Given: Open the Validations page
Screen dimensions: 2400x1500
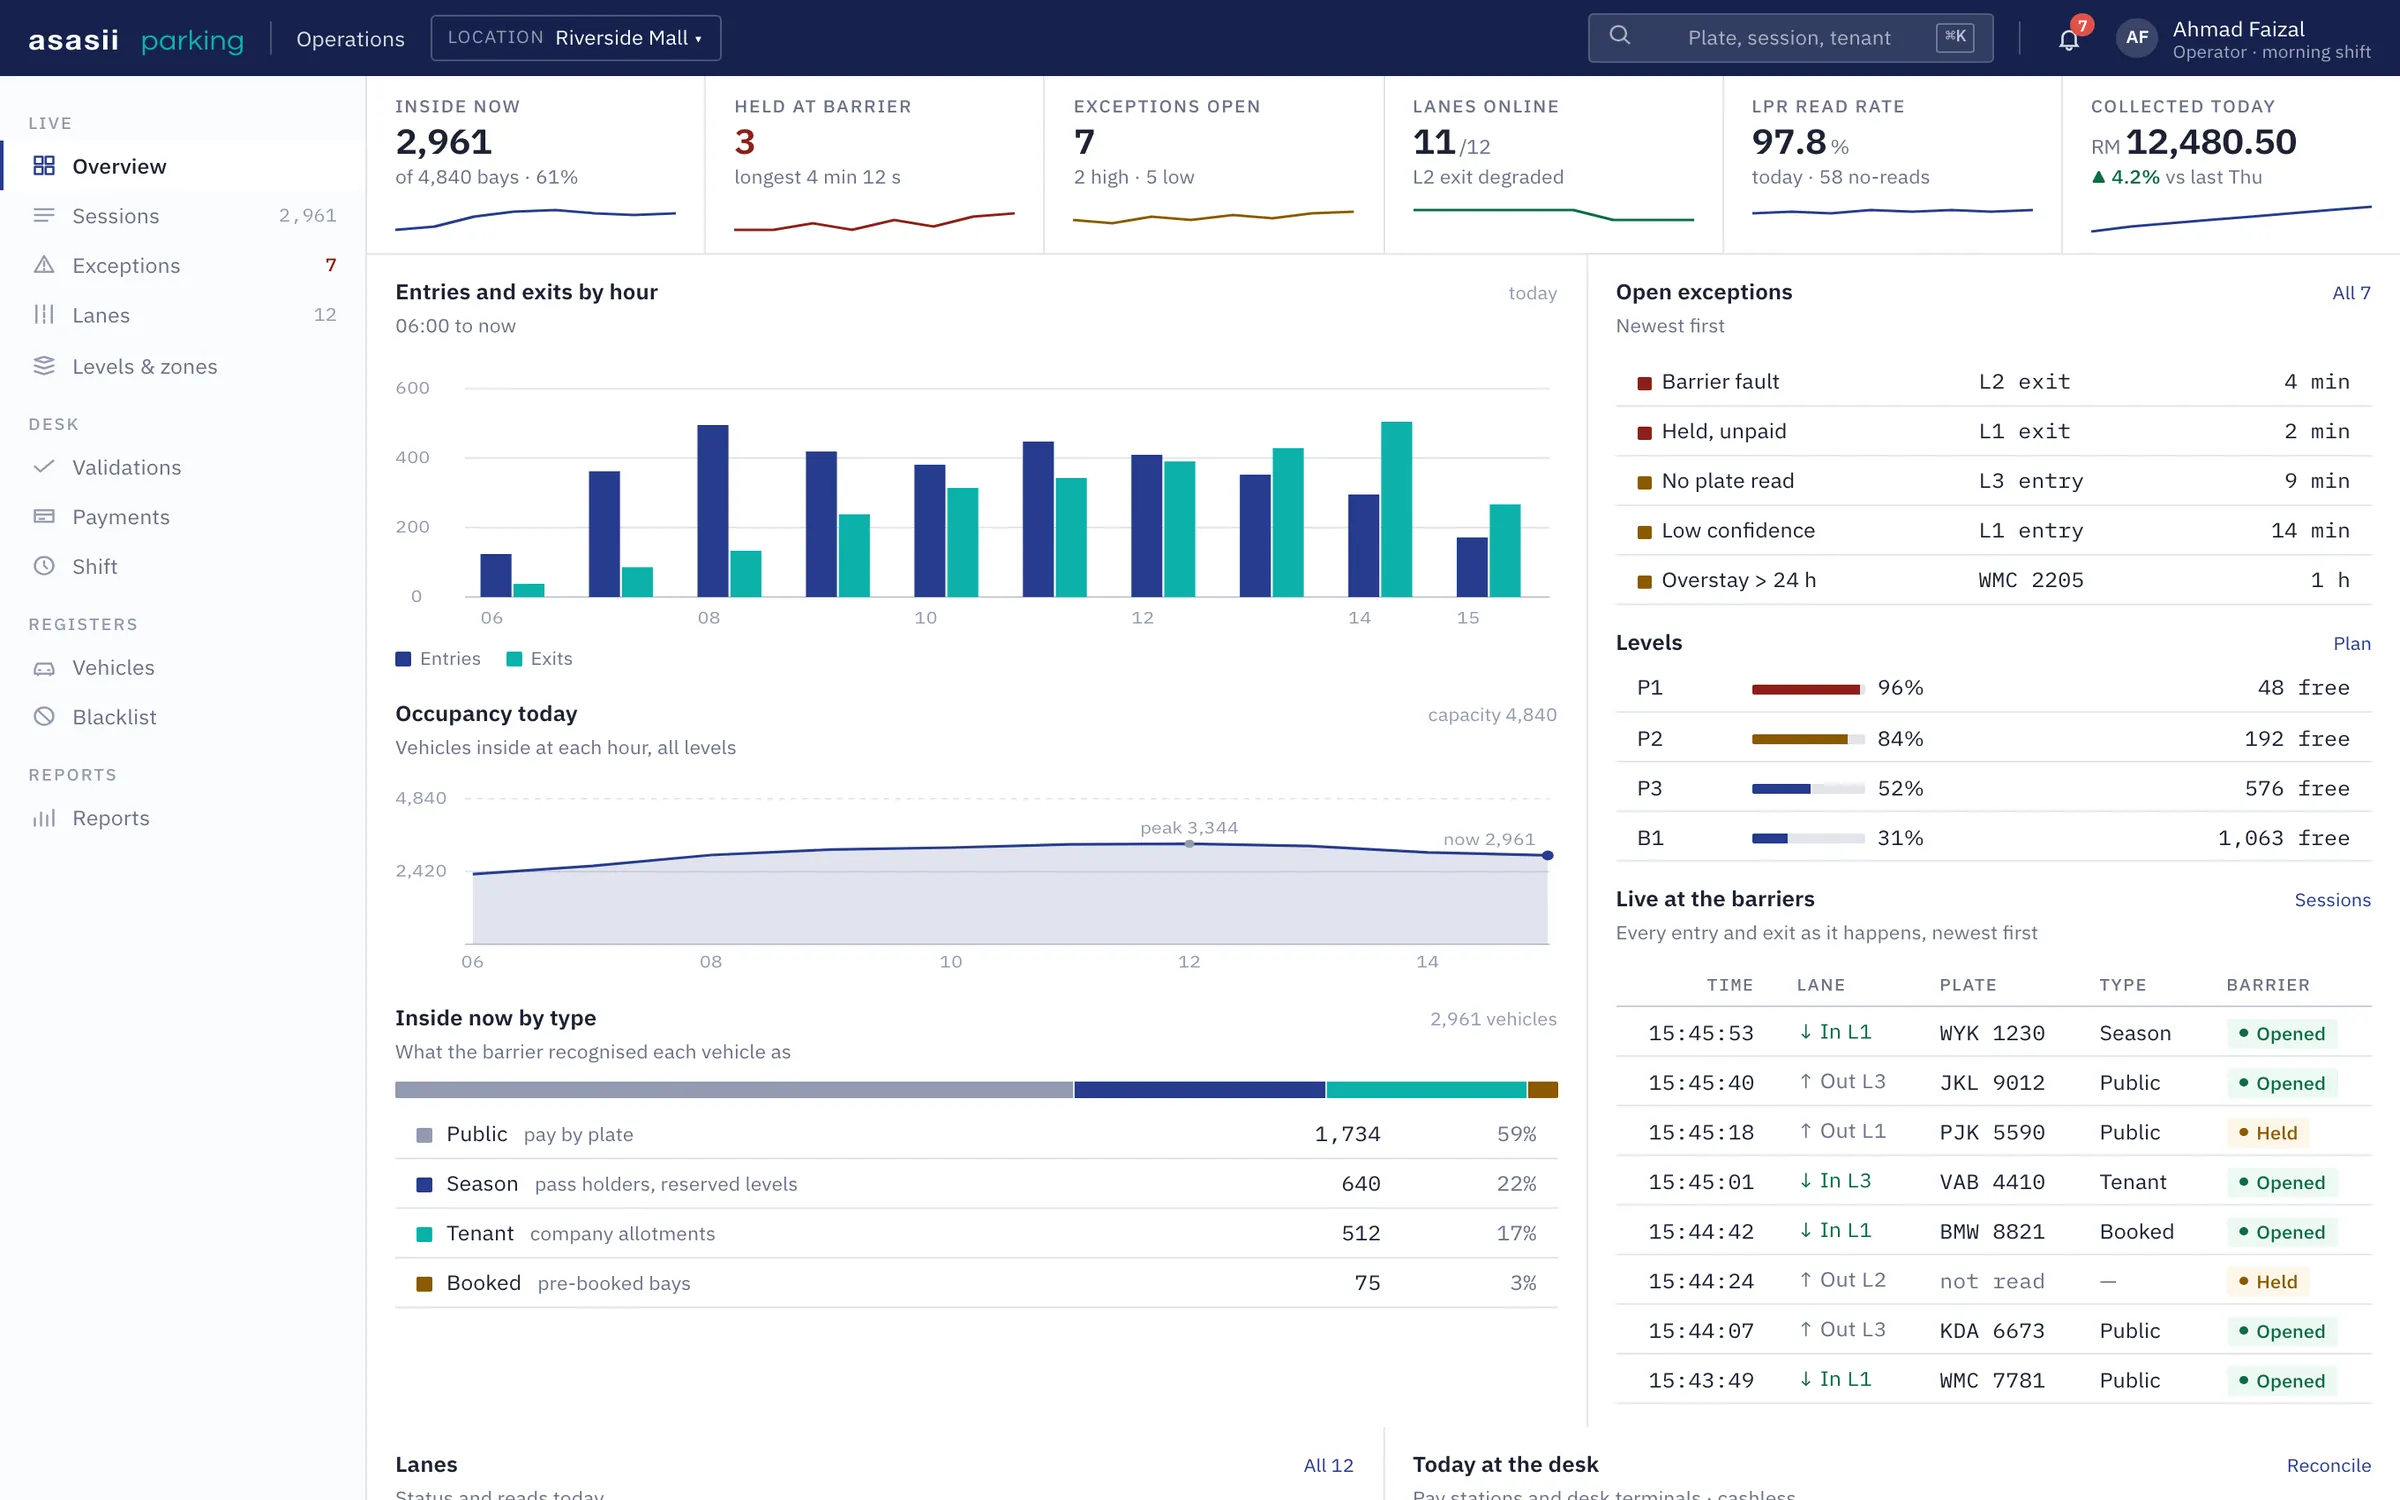Looking at the screenshot, I should click(184, 467).
